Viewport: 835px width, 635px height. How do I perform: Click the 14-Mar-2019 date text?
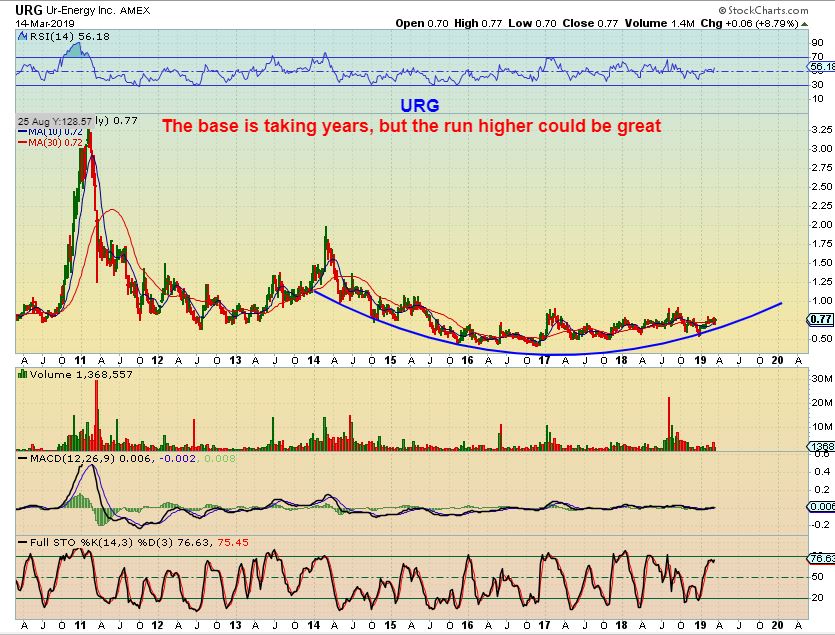pos(45,24)
